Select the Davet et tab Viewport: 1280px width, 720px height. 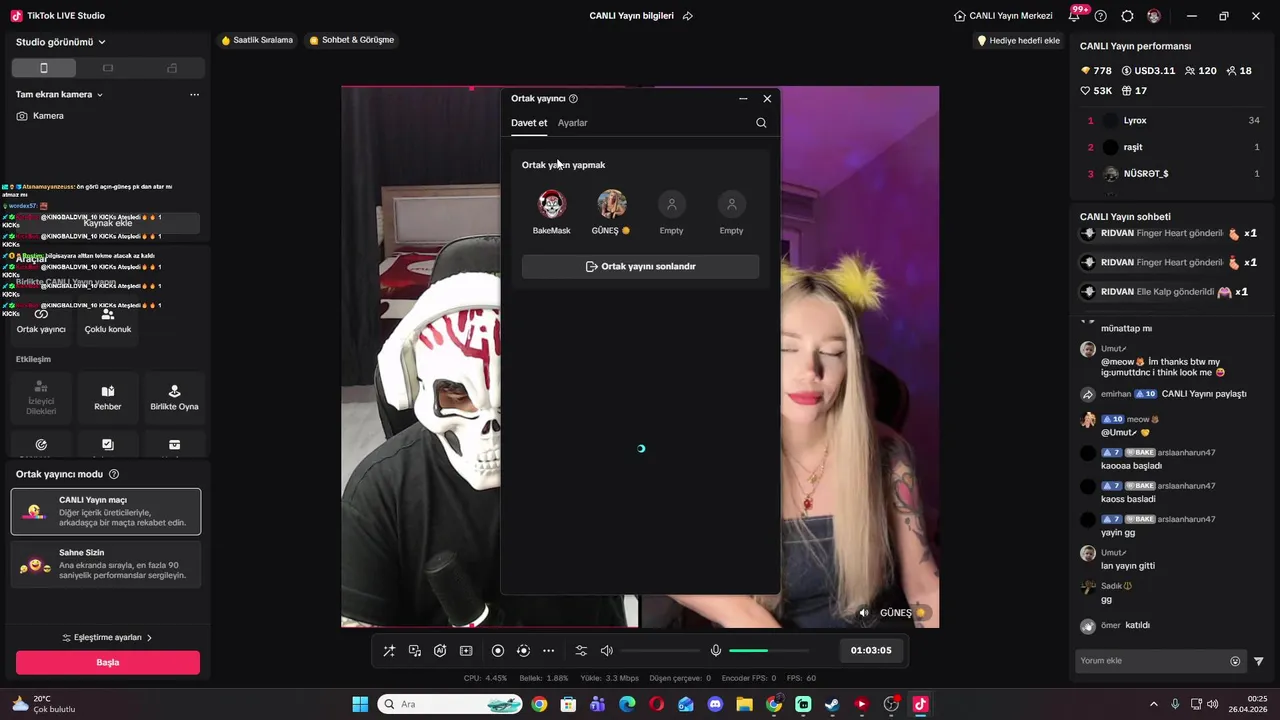pos(529,123)
